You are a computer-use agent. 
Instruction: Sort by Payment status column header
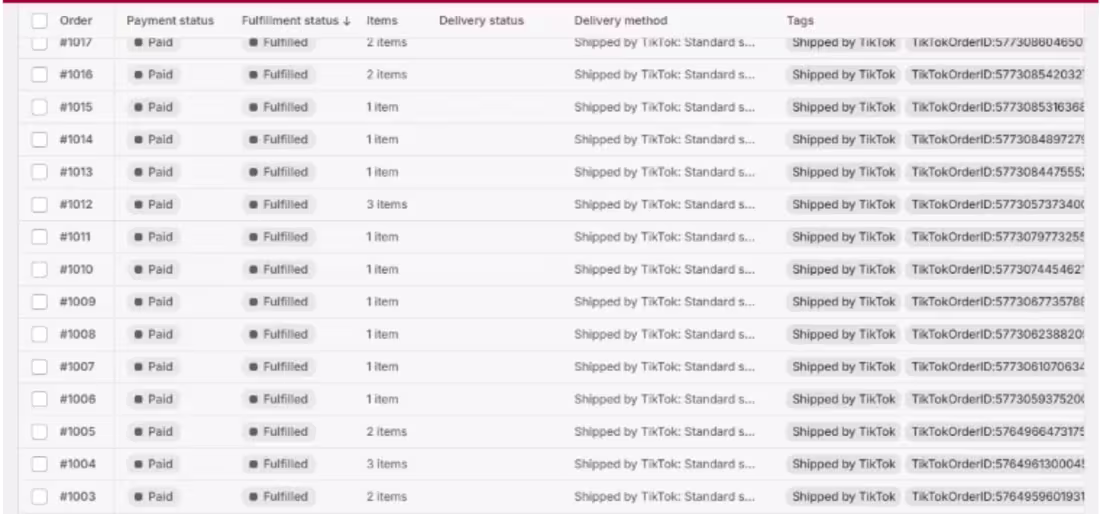pos(170,20)
